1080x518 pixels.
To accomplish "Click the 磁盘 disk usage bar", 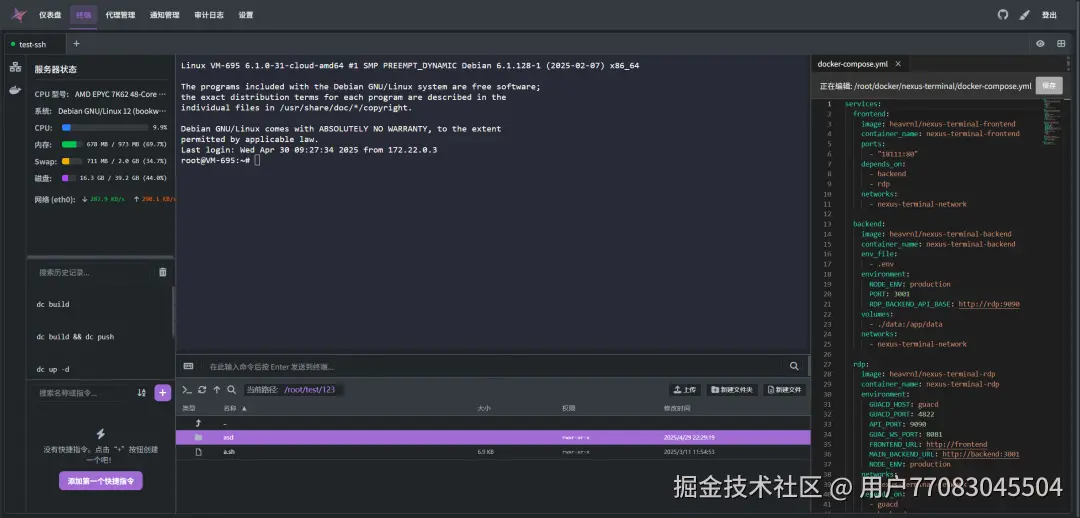I will [68, 178].
